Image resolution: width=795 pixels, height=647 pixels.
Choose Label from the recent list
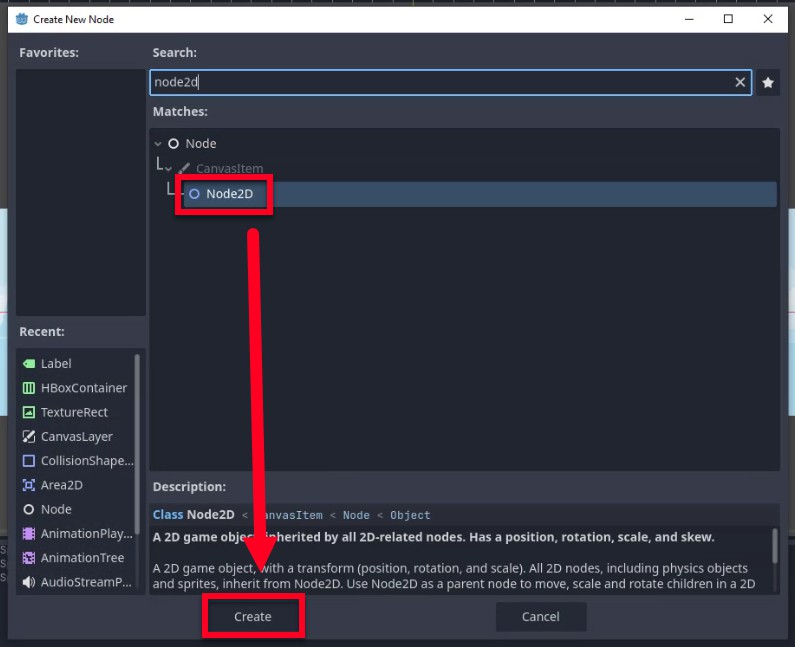coord(56,364)
